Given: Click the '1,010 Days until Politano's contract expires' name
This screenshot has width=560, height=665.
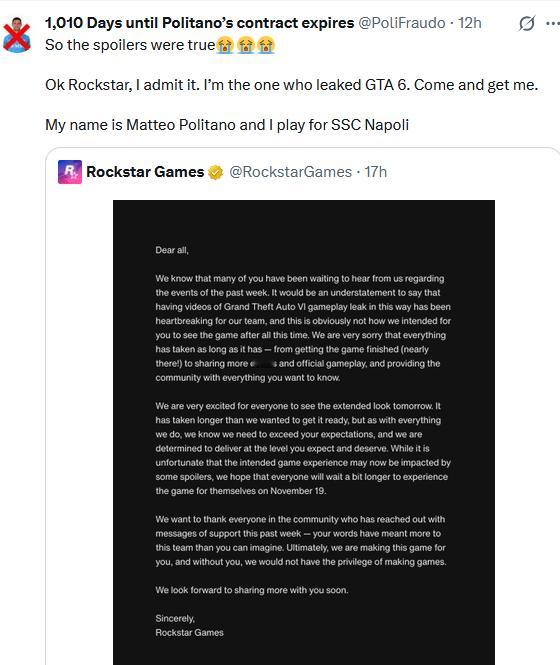Looking at the screenshot, I should pyautogui.click(x=199, y=23).
